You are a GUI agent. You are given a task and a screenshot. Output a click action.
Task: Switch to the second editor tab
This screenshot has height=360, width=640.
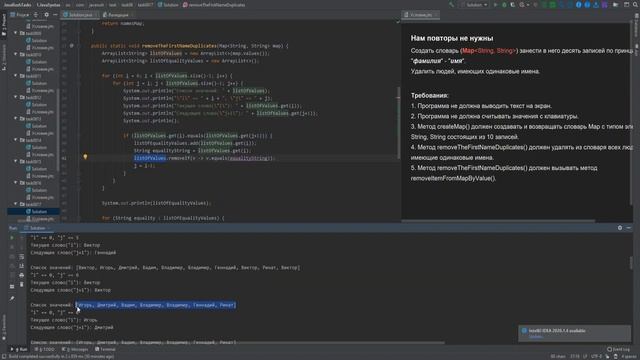pyautogui.click(x=117, y=15)
